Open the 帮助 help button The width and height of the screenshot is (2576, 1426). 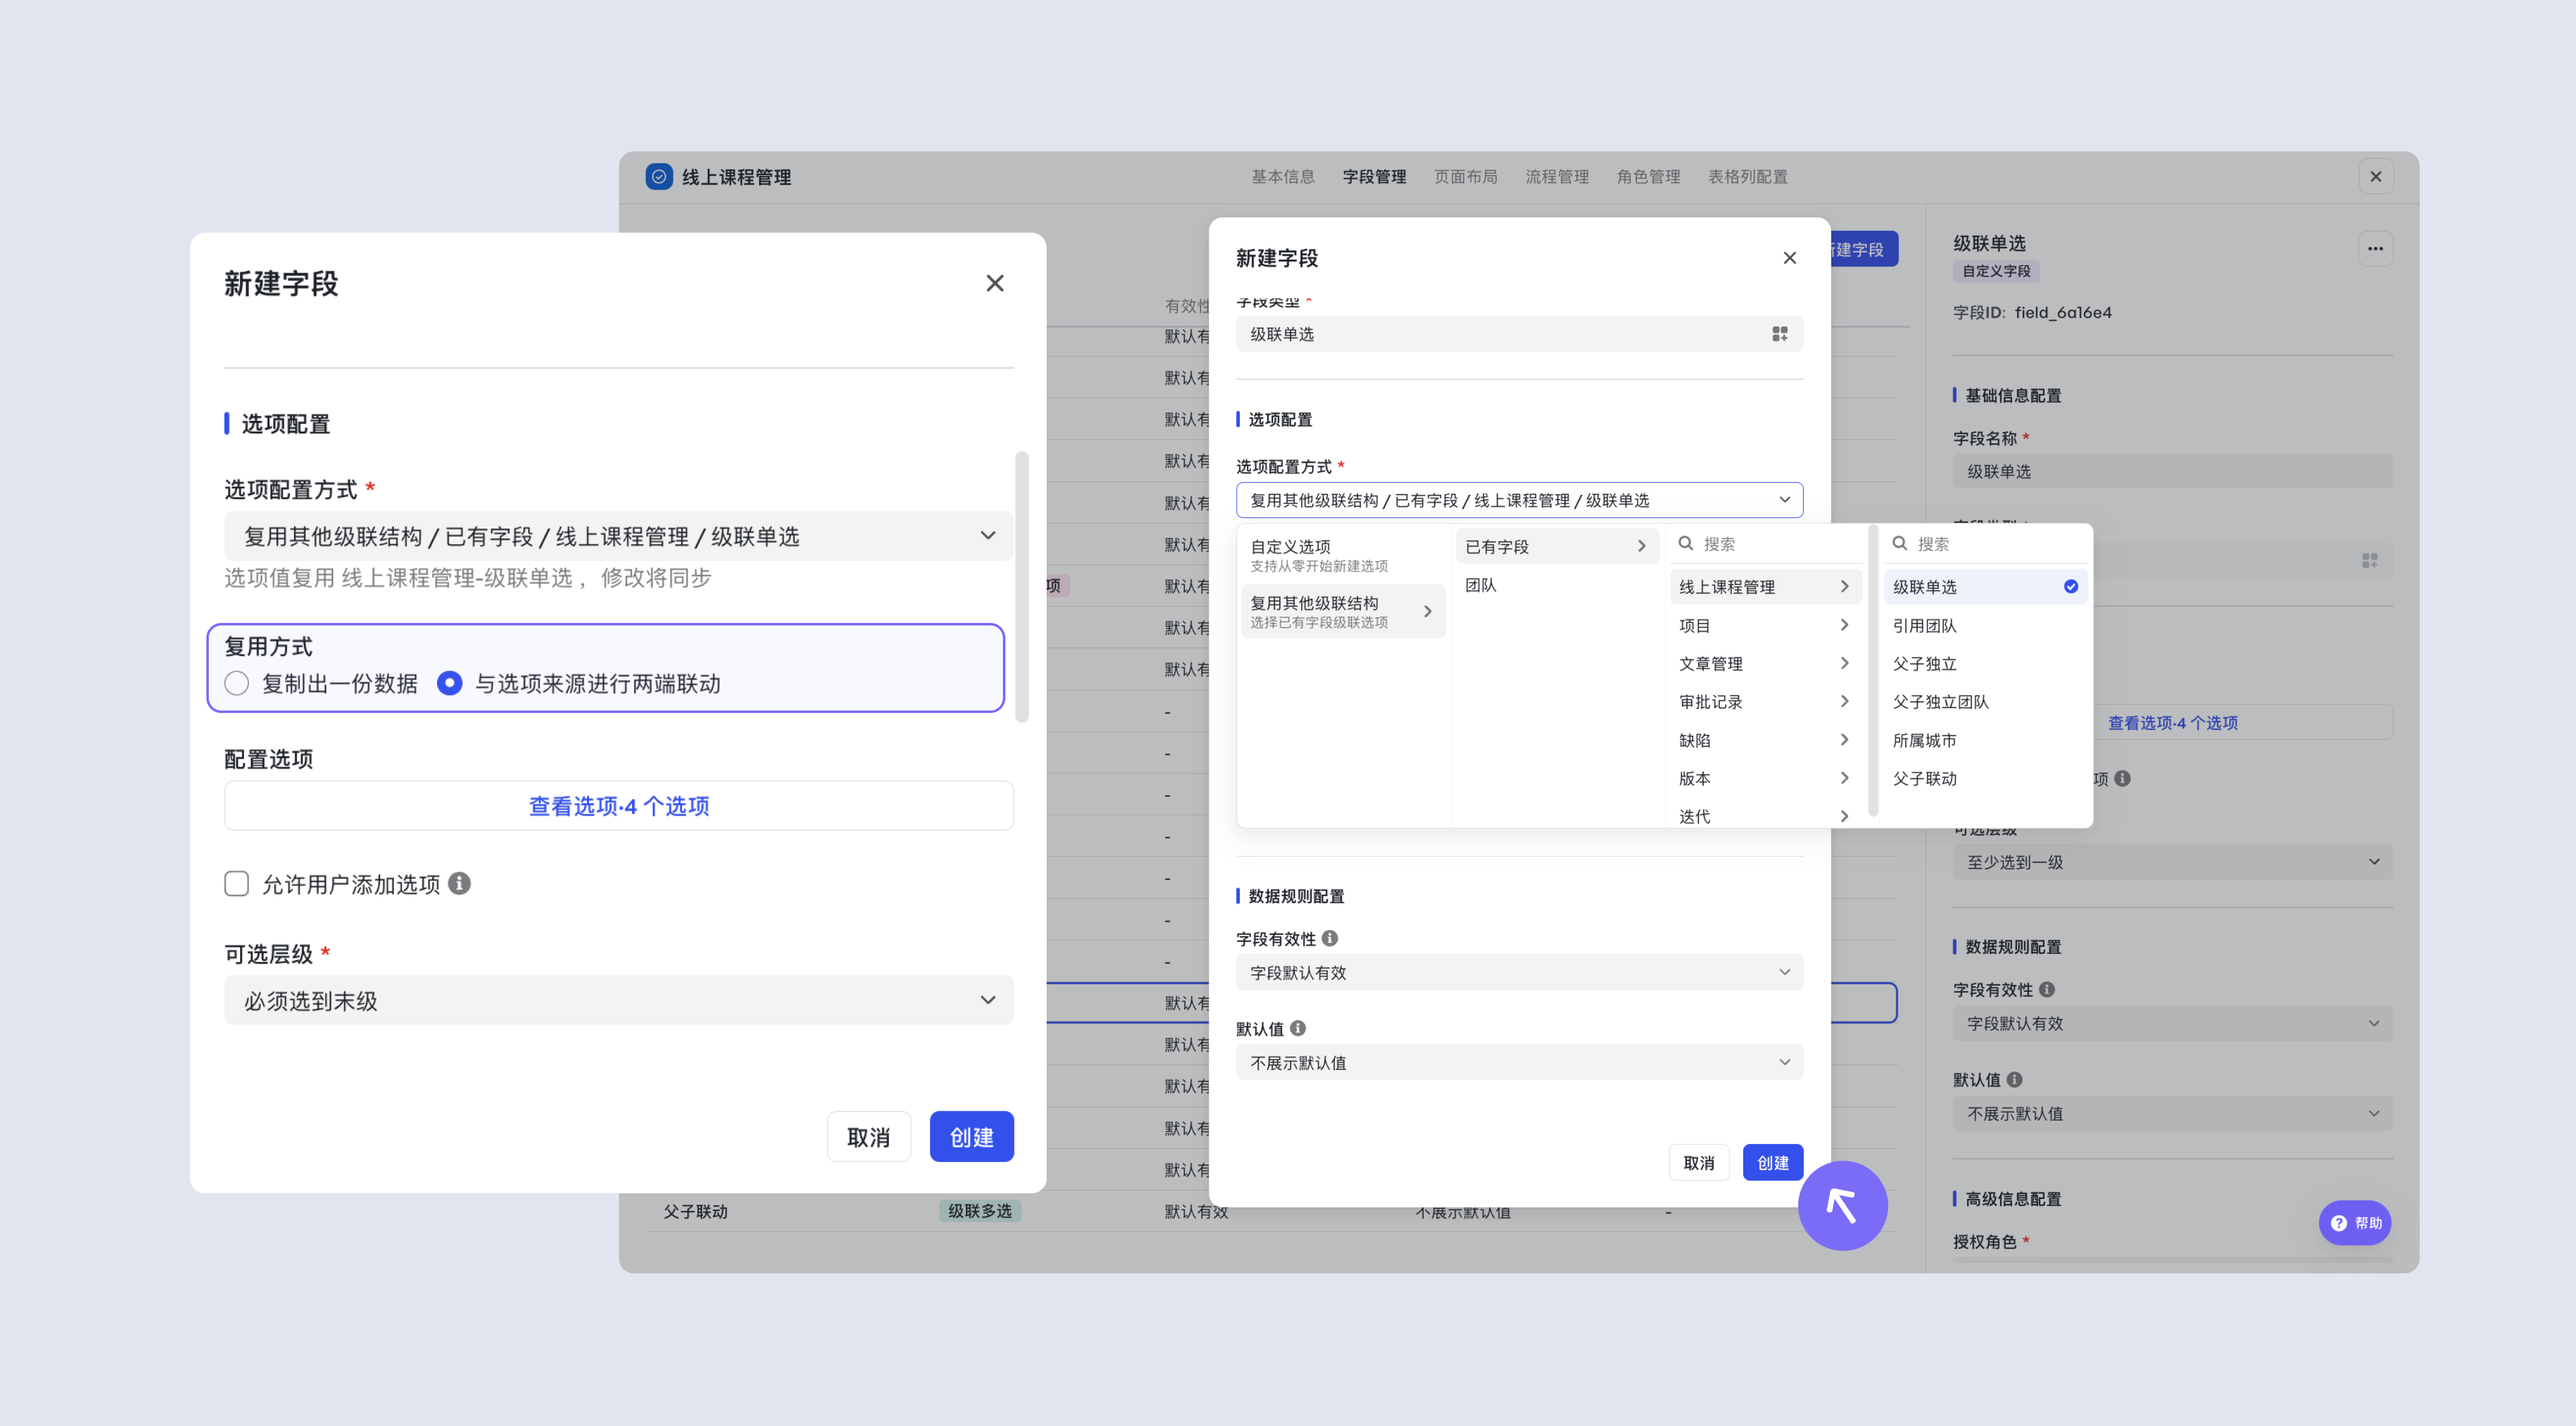click(2356, 1223)
